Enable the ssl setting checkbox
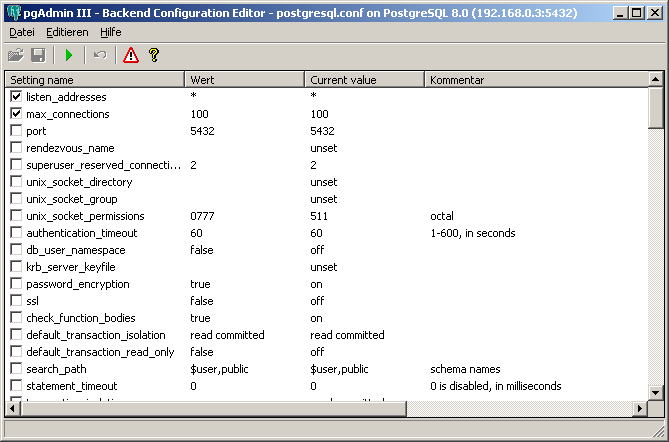The image size is (669, 442). (16, 301)
